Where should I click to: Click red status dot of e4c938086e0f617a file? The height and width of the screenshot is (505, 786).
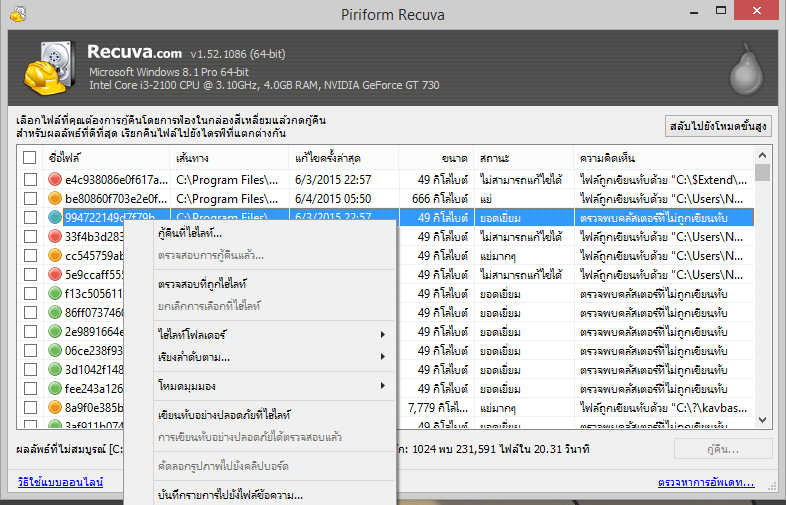click(x=55, y=179)
